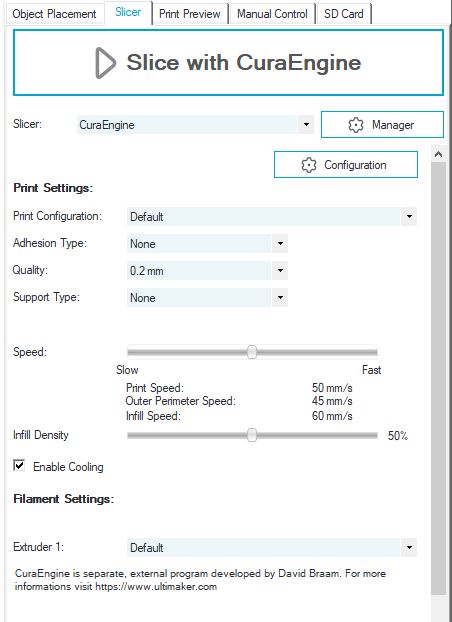This screenshot has width=452, height=622.
Task: Click the Speed slider handle
Action: pyautogui.click(x=252, y=351)
